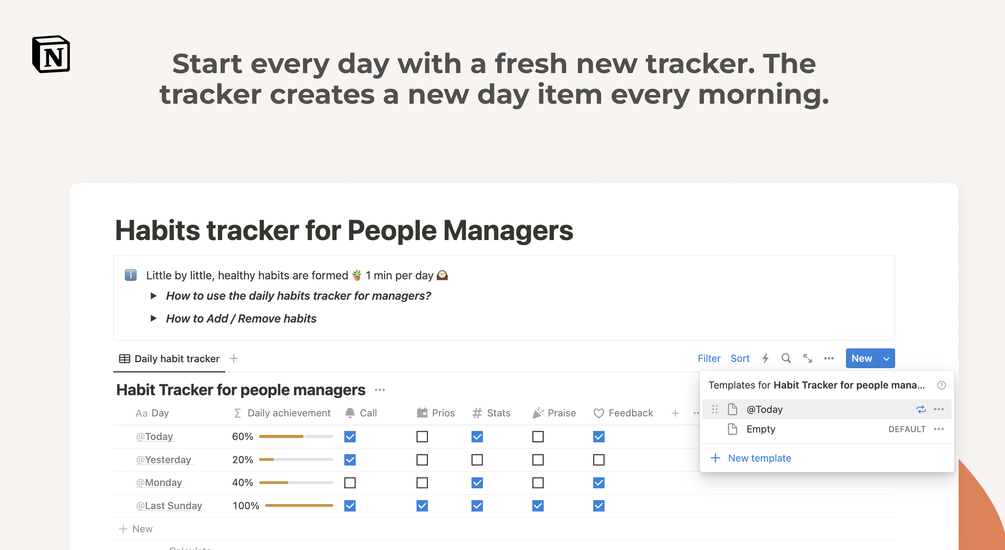Screen dimensions: 1005x550
Task: Open the database search icon
Action: point(786,358)
